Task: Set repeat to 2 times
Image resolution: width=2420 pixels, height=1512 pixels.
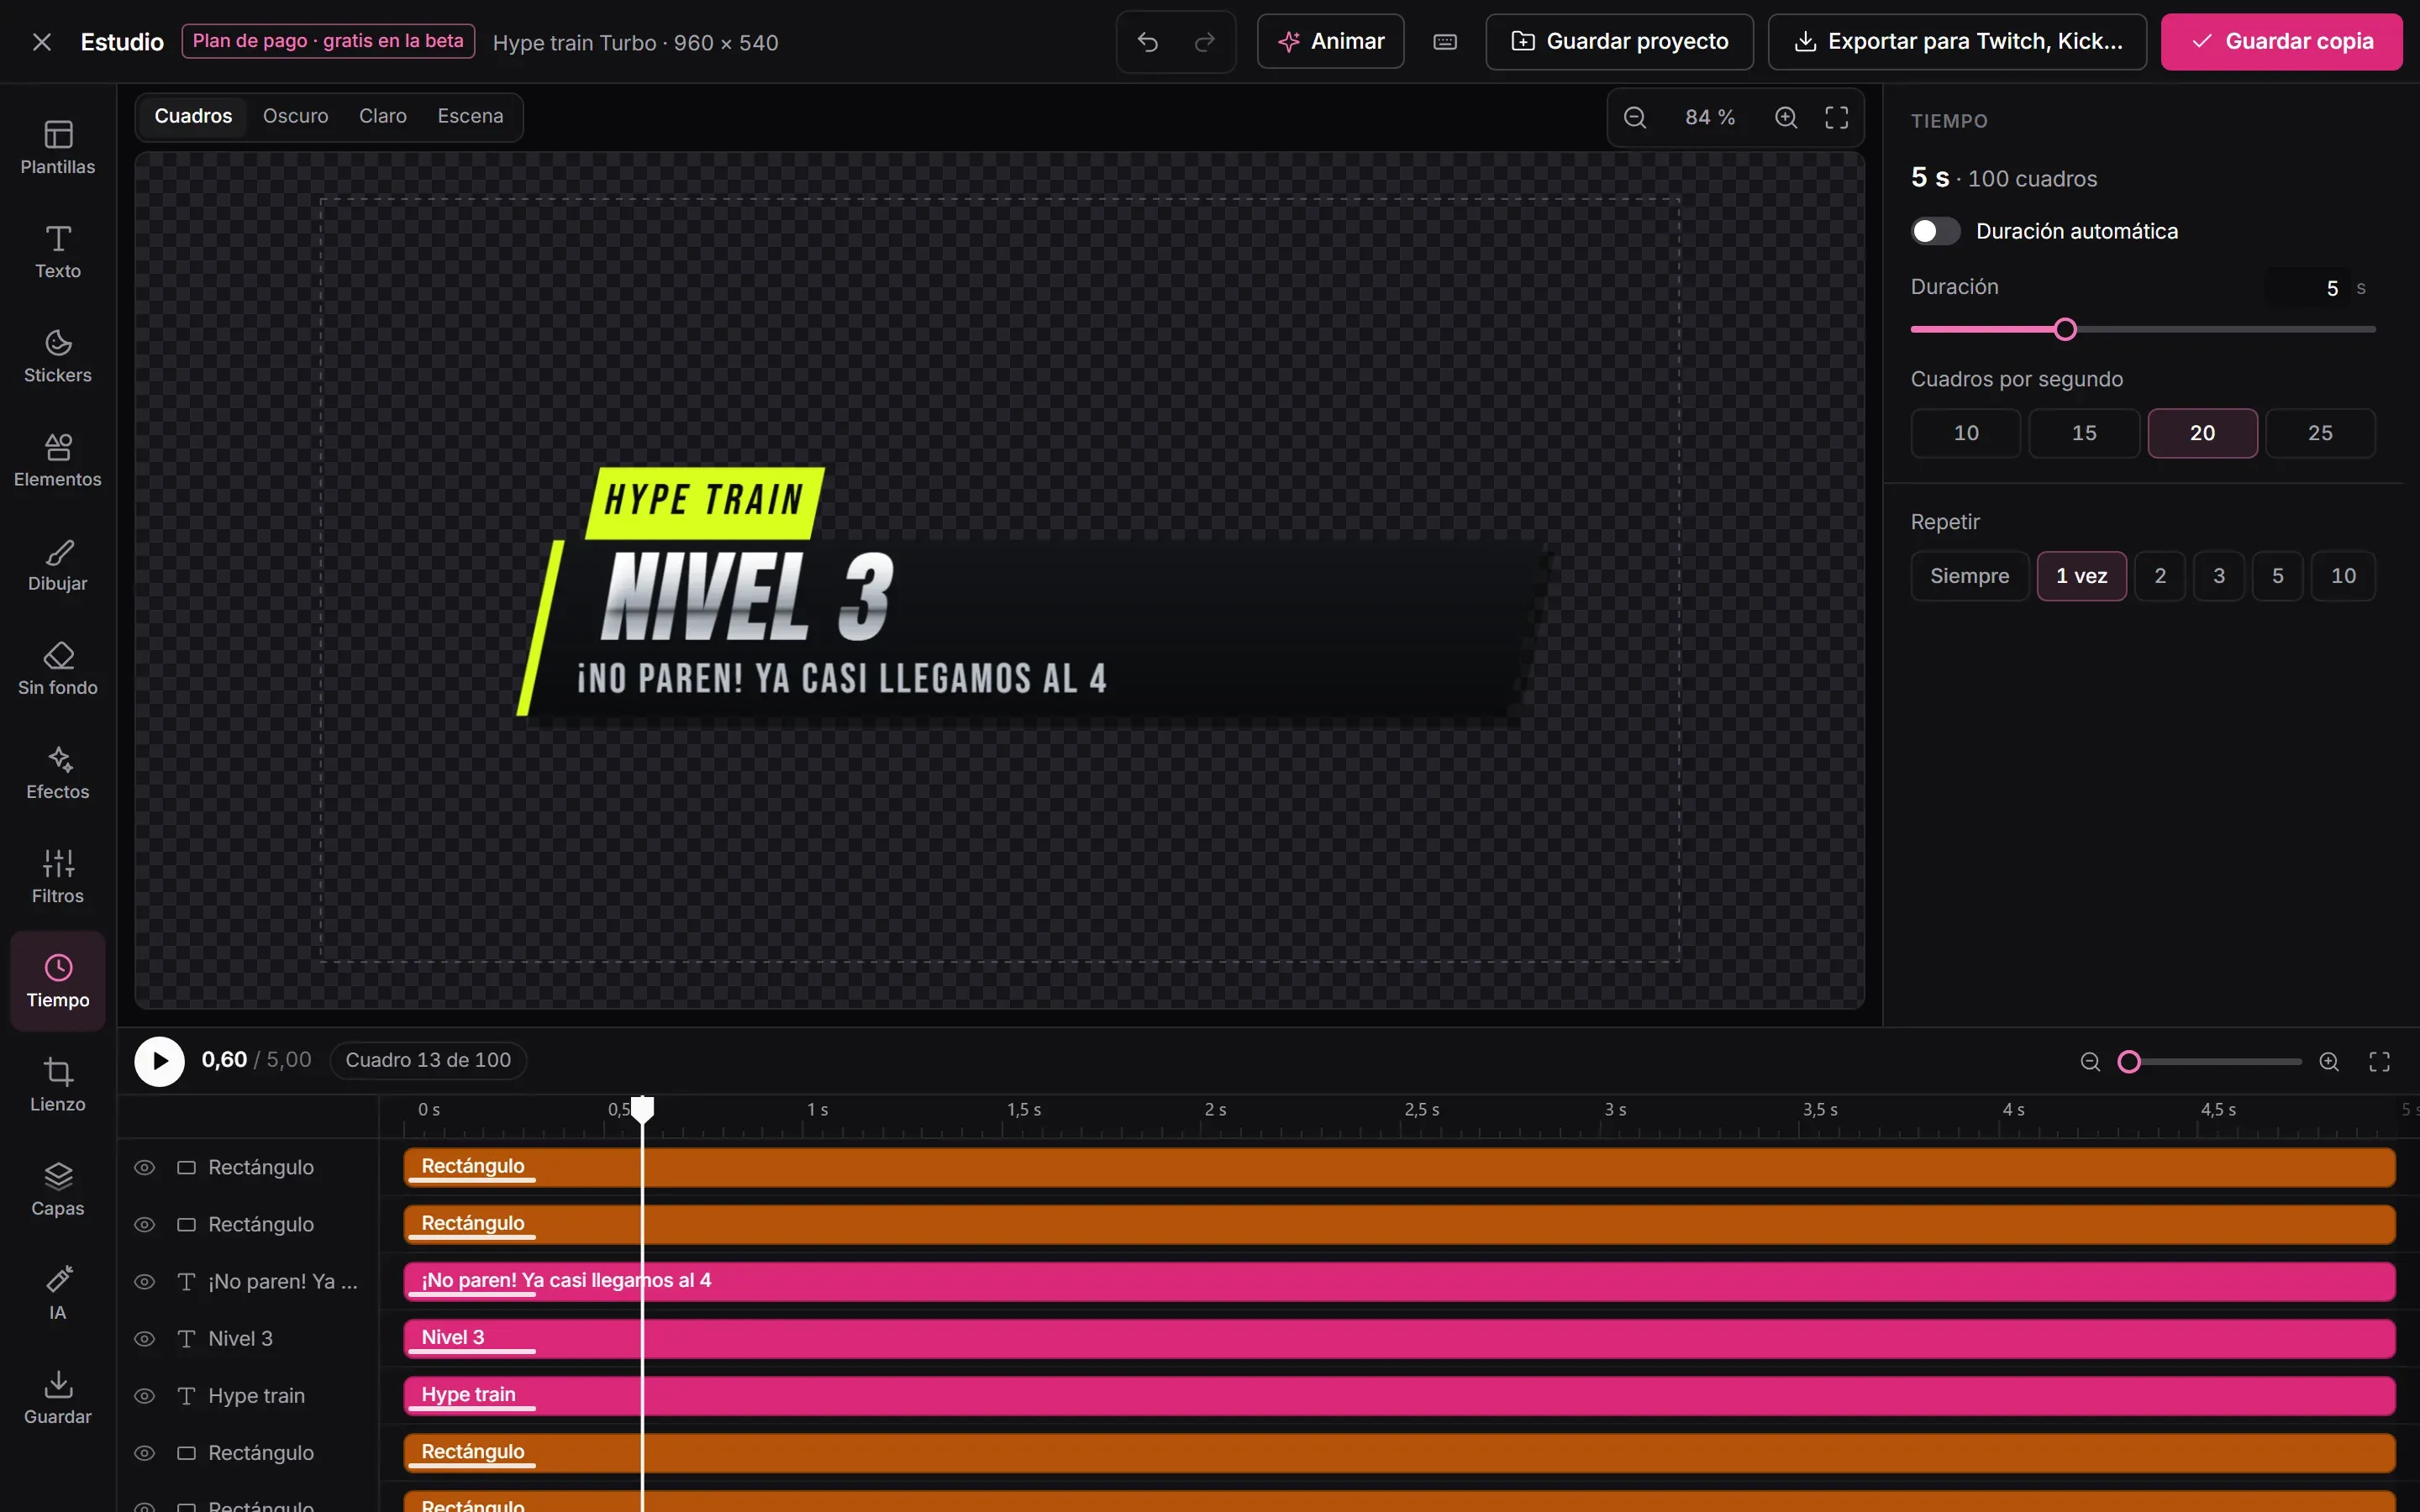Action: point(2160,576)
